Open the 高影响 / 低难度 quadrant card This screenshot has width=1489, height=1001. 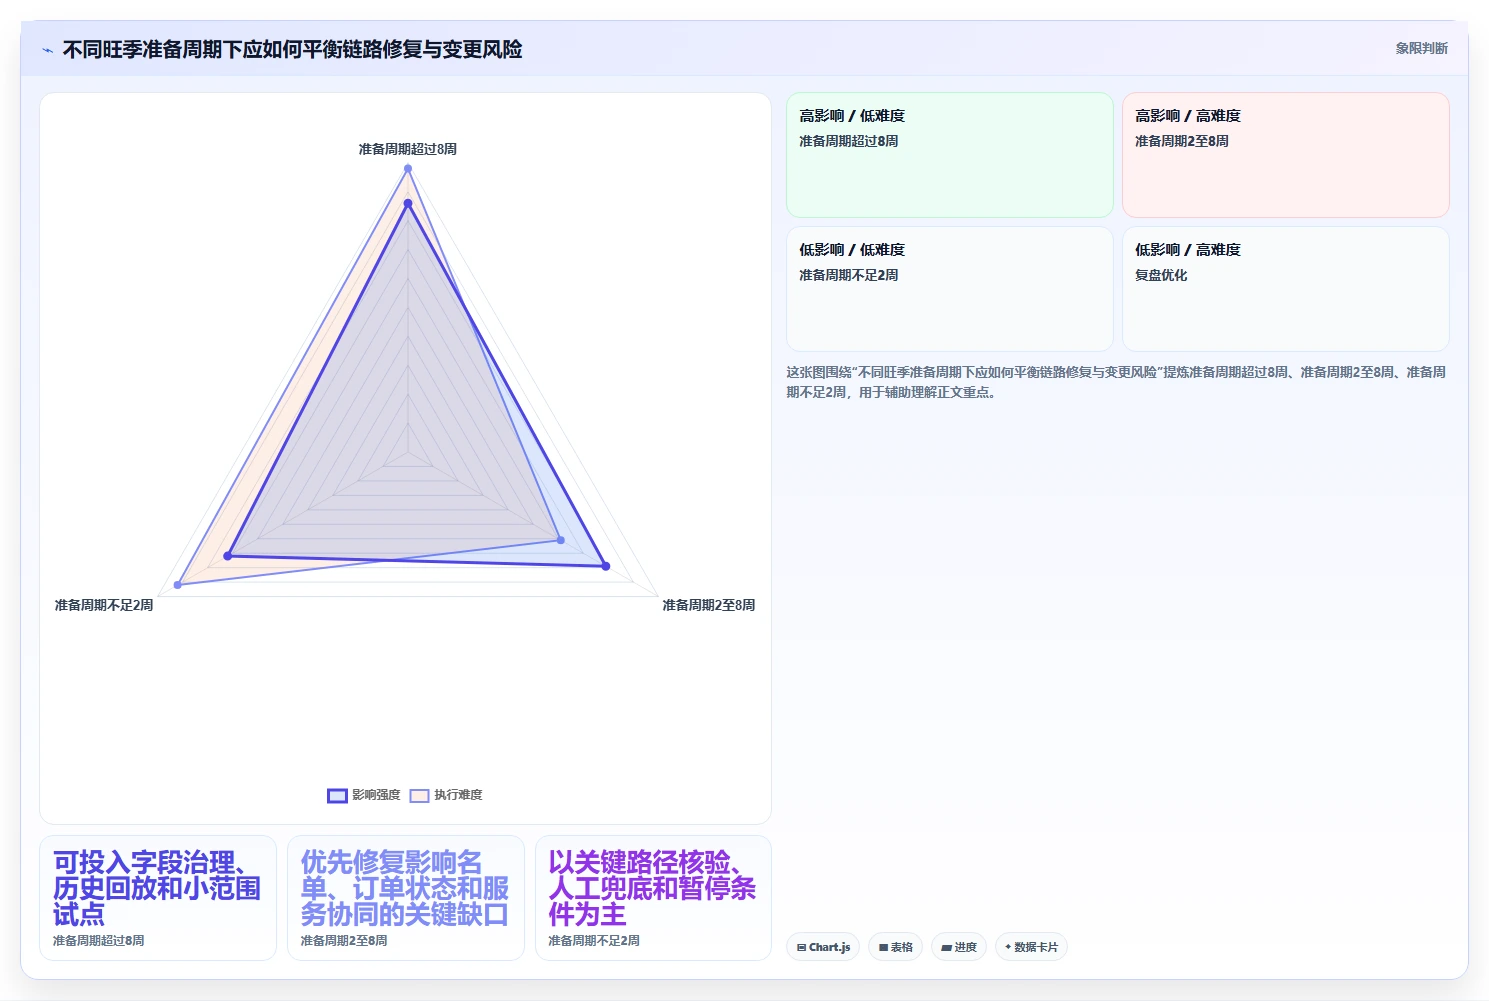point(949,155)
